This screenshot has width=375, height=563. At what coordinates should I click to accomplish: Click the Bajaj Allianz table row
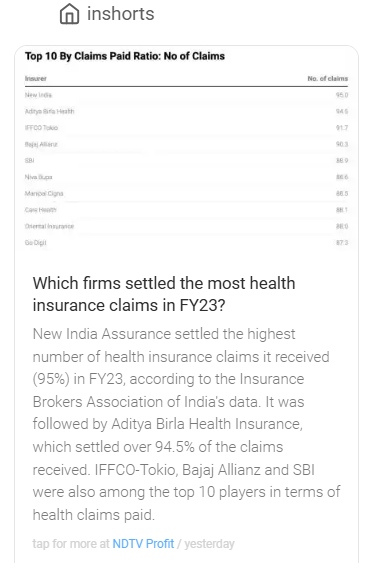coord(186,144)
